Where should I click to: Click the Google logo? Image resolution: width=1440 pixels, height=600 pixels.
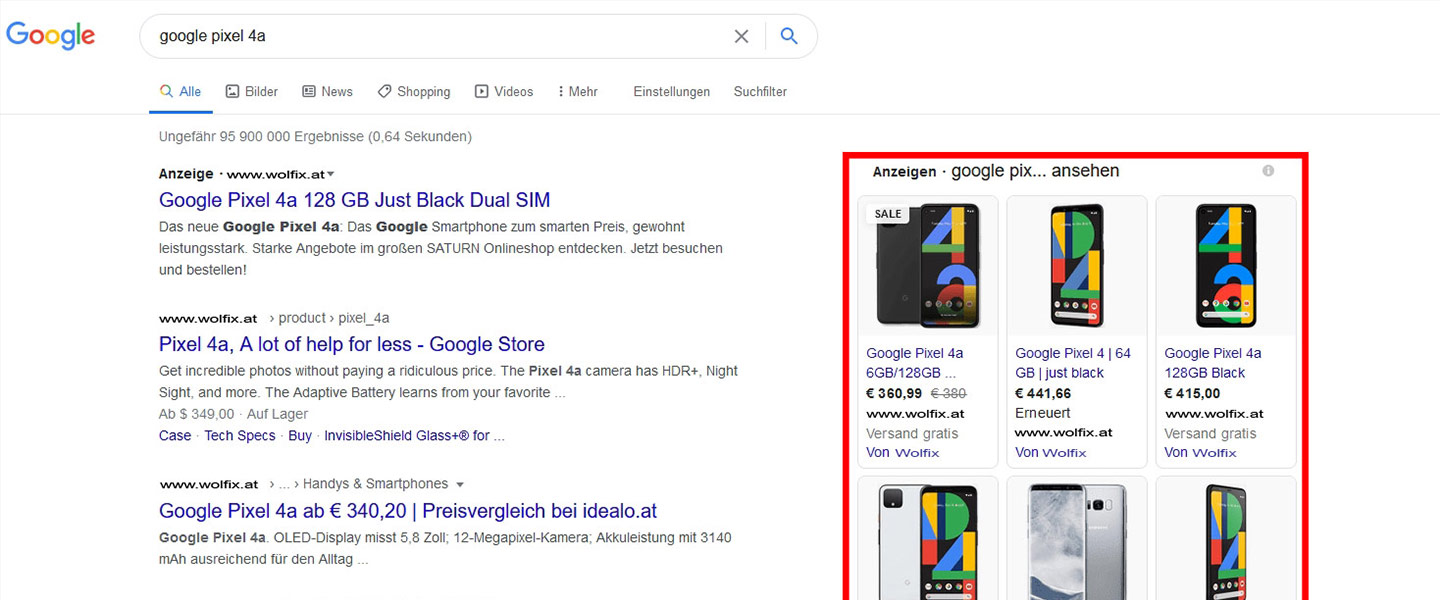click(50, 36)
